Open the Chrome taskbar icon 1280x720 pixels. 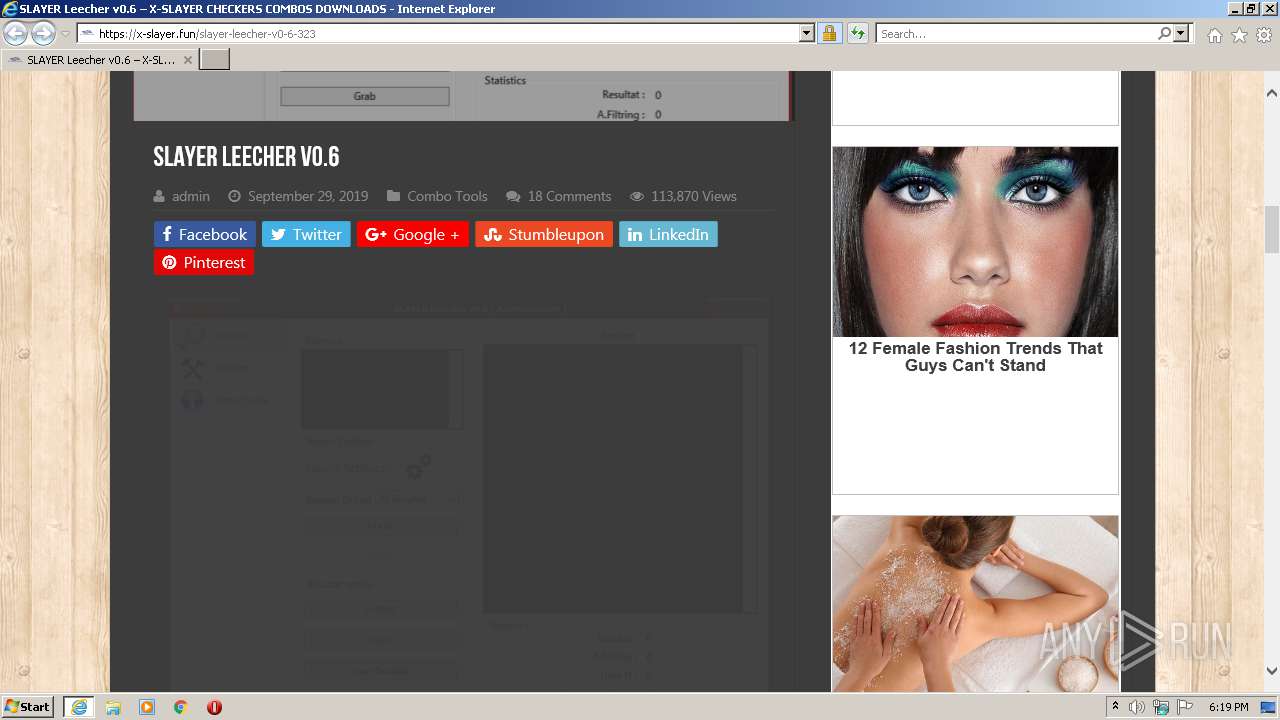[180, 707]
